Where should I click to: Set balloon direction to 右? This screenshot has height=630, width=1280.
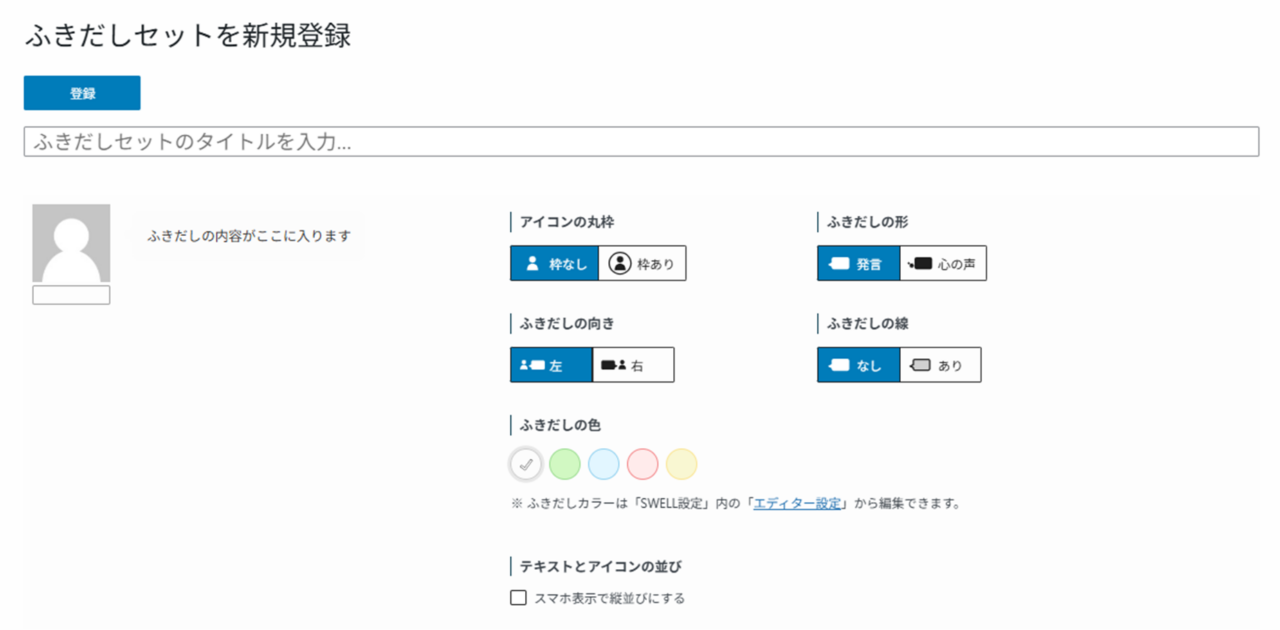tap(633, 365)
